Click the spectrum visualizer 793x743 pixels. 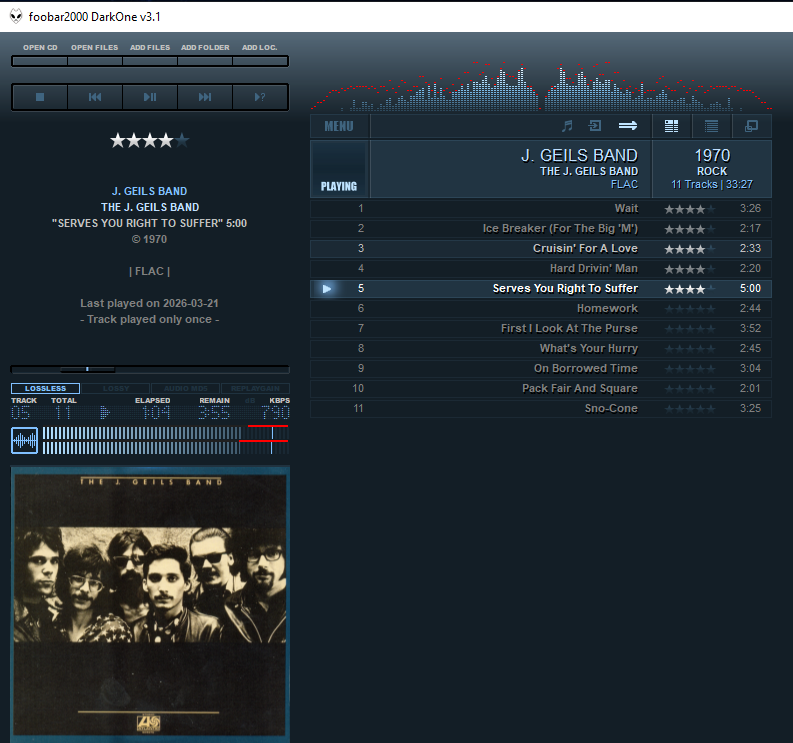pyautogui.click(x=541, y=86)
